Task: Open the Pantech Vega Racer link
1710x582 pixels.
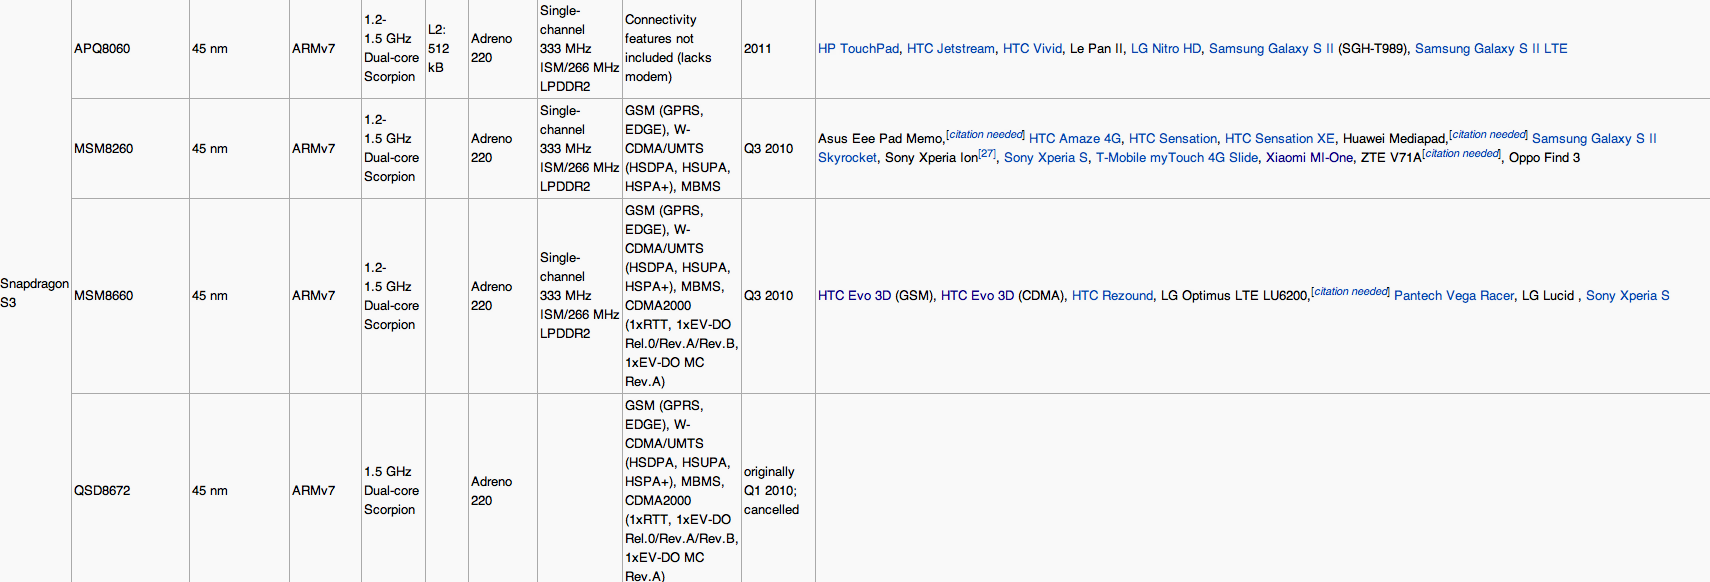Action: (1454, 296)
